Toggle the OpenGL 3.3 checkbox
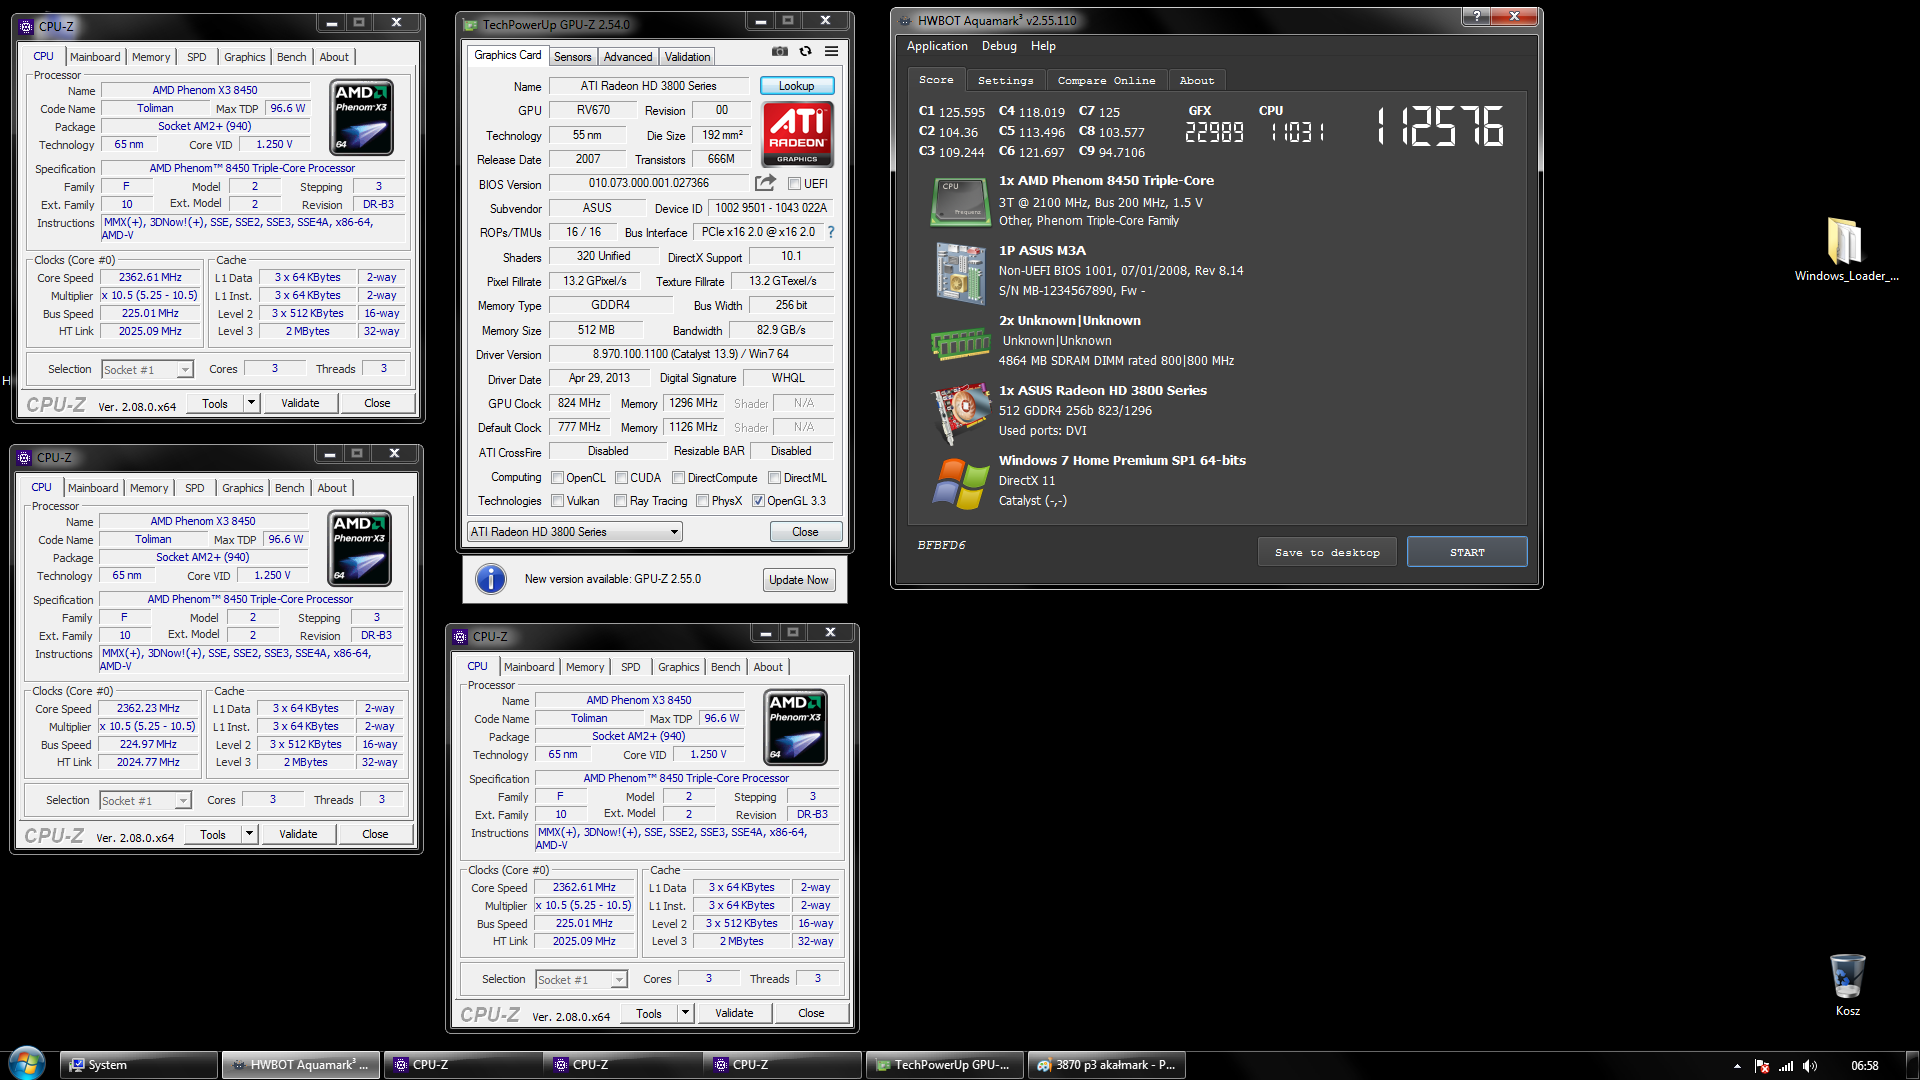 pyautogui.click(x=758, y=501)
